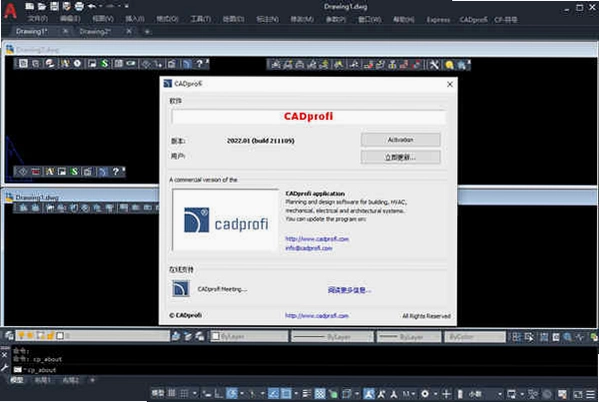Click the status bar customization hamburger icon
Screen dimensions: 599x402
(x=591, y=394)
